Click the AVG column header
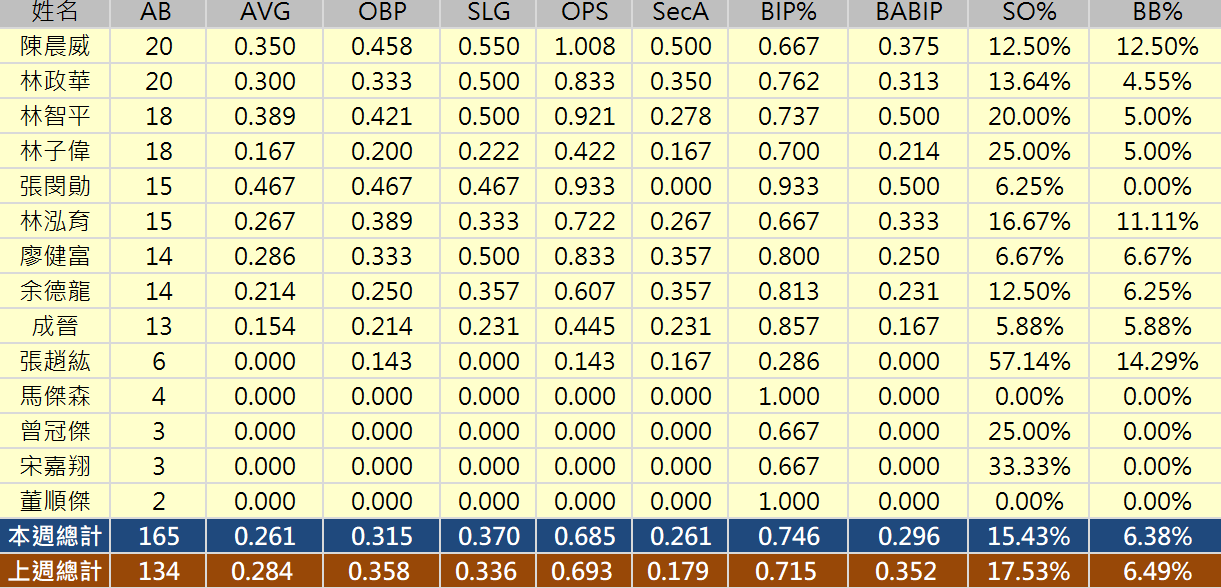Viewport: 1221px width, 588px height. tap(265, 13)
